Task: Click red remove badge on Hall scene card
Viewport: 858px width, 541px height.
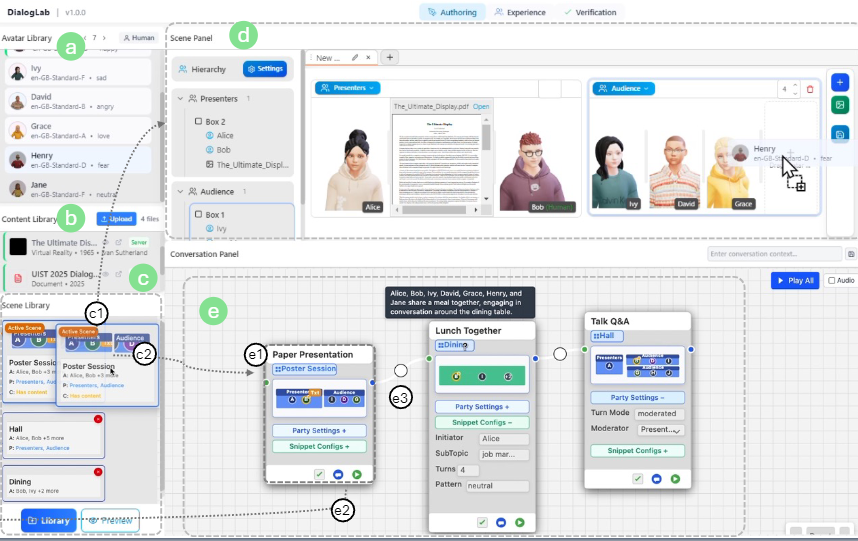Action: [97, 419]
